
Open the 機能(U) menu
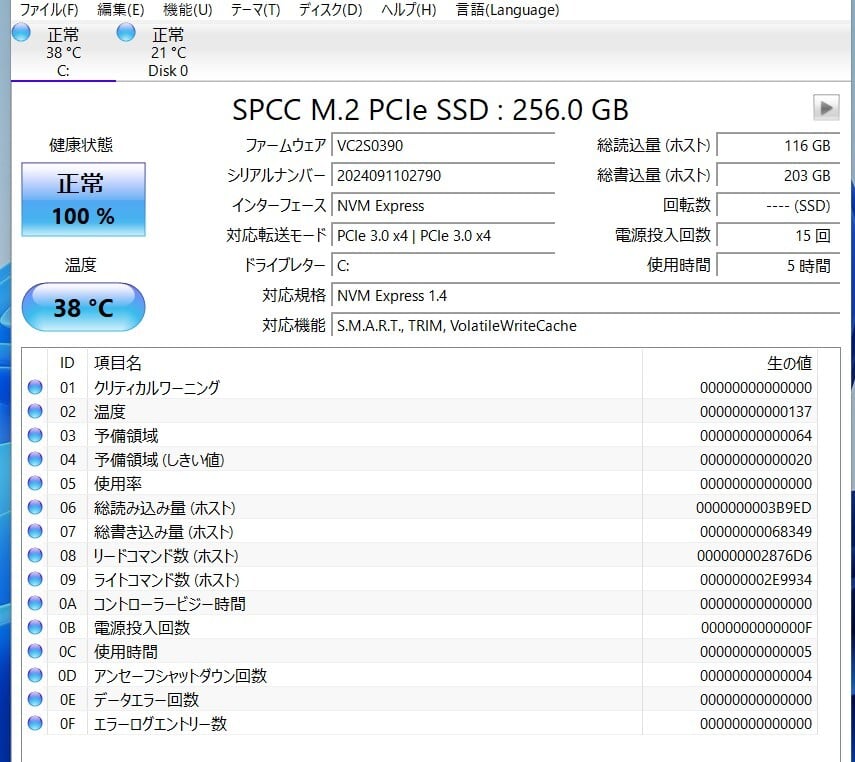point(187,10)
